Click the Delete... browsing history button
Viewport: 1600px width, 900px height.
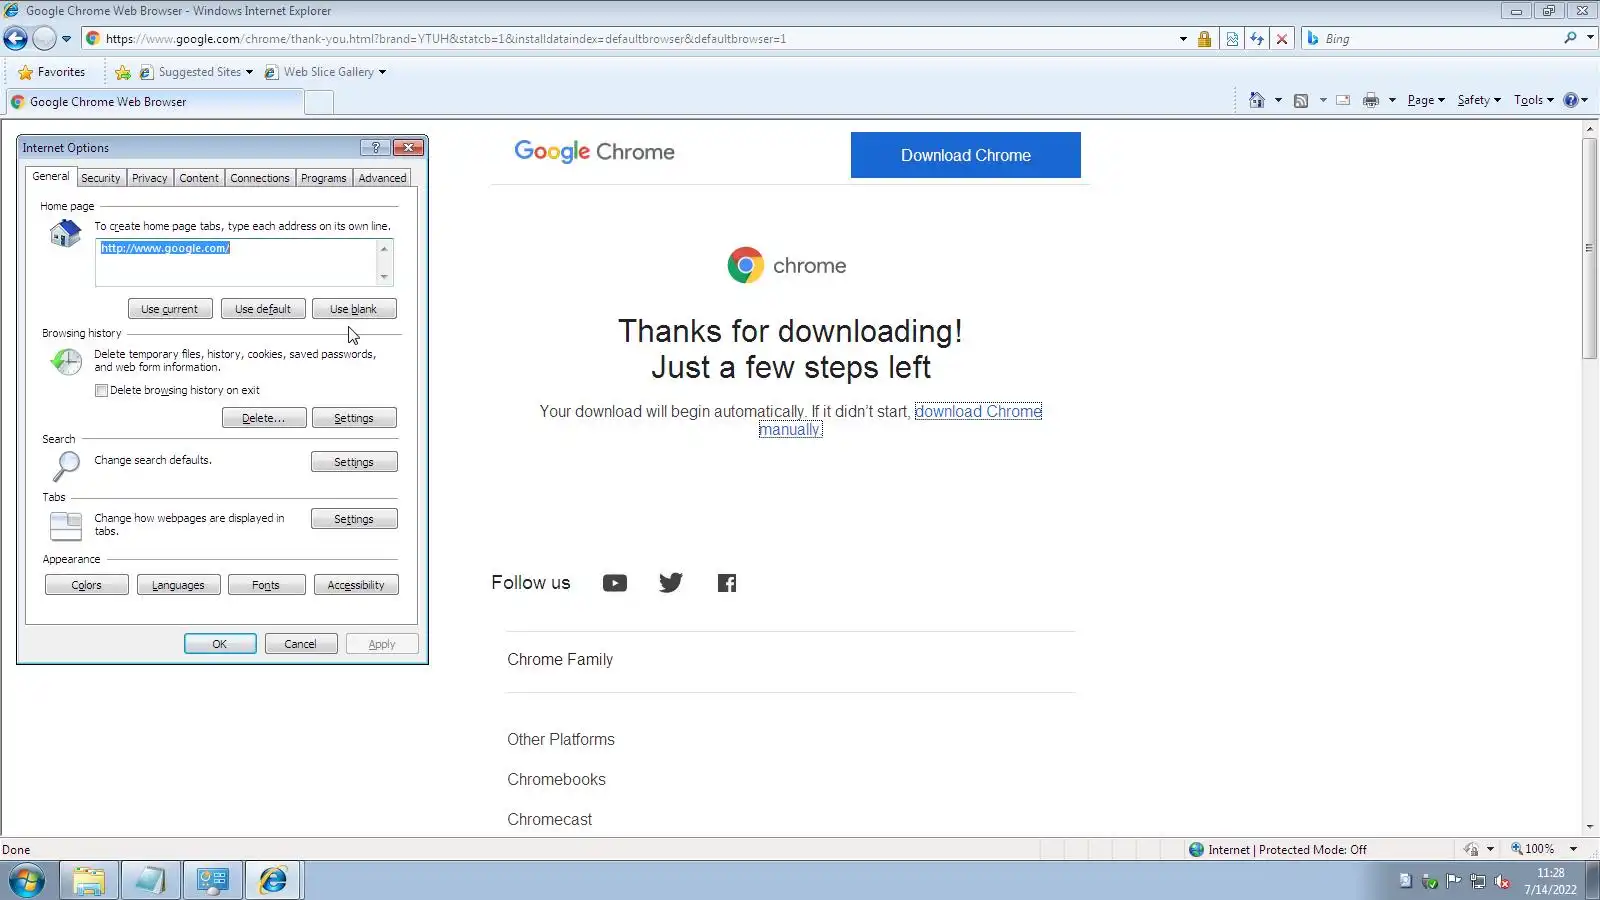[264, 418]
